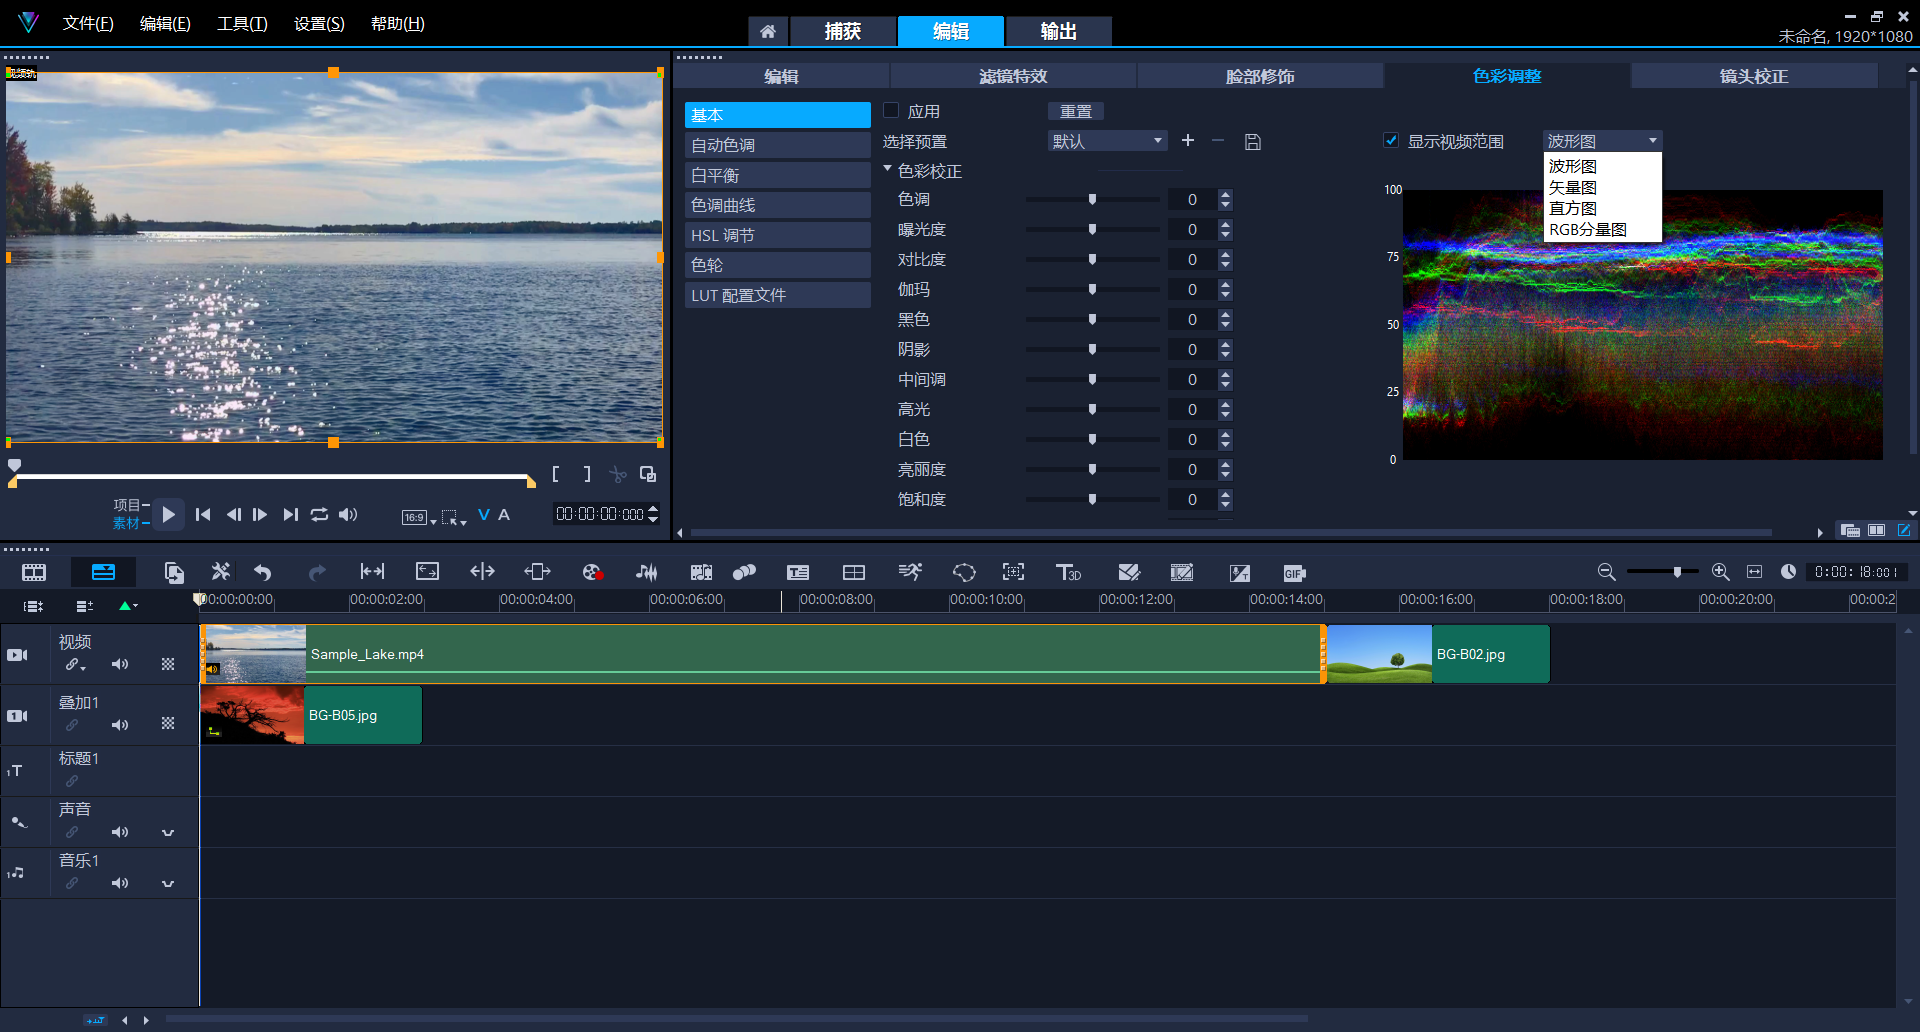Expand the 音乐1 track options
Viewport: 1920px width, 1032px height.
pyautogui.click(x=168, y=883)
